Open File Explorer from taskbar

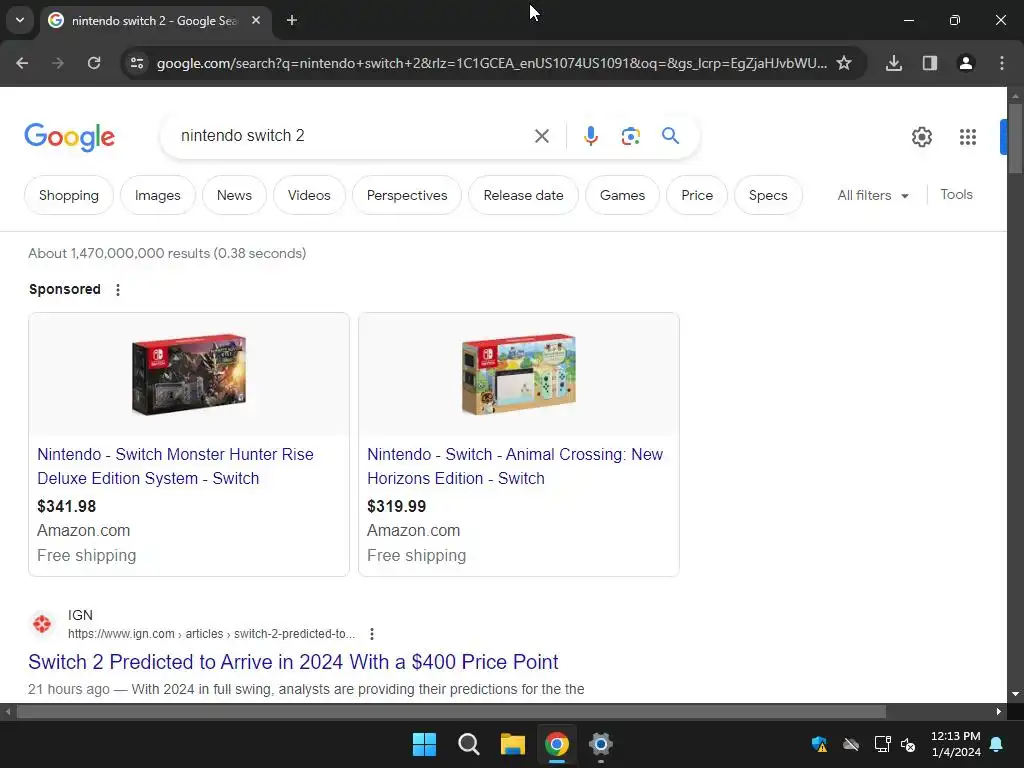pos(513,744)
